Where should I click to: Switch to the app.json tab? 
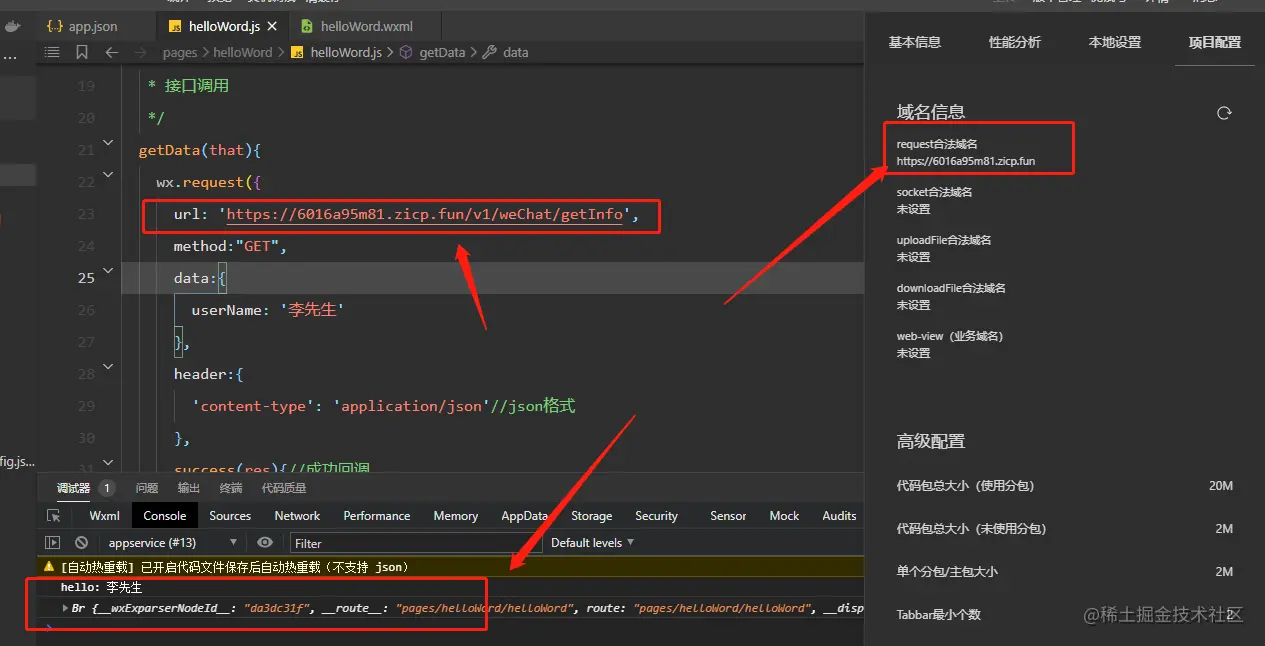coord(83,26)
